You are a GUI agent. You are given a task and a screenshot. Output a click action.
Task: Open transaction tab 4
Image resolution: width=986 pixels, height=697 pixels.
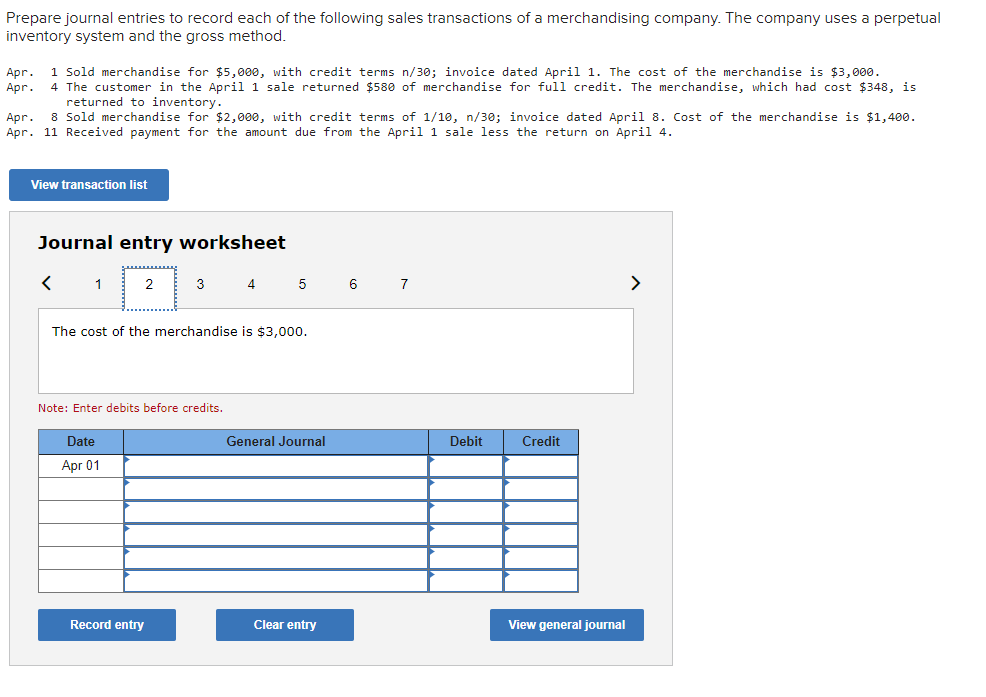pos(251,284)
